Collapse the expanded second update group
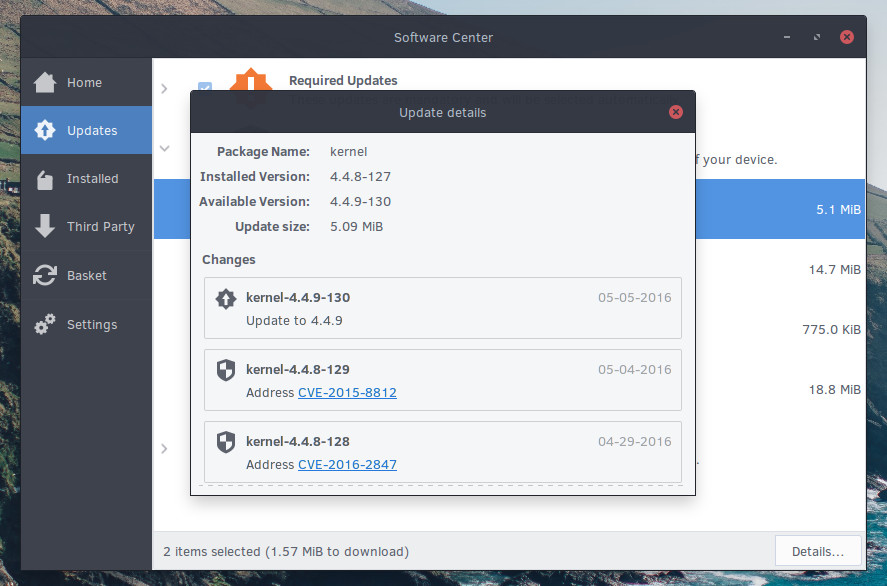887x586 pixels. point(165,149)
